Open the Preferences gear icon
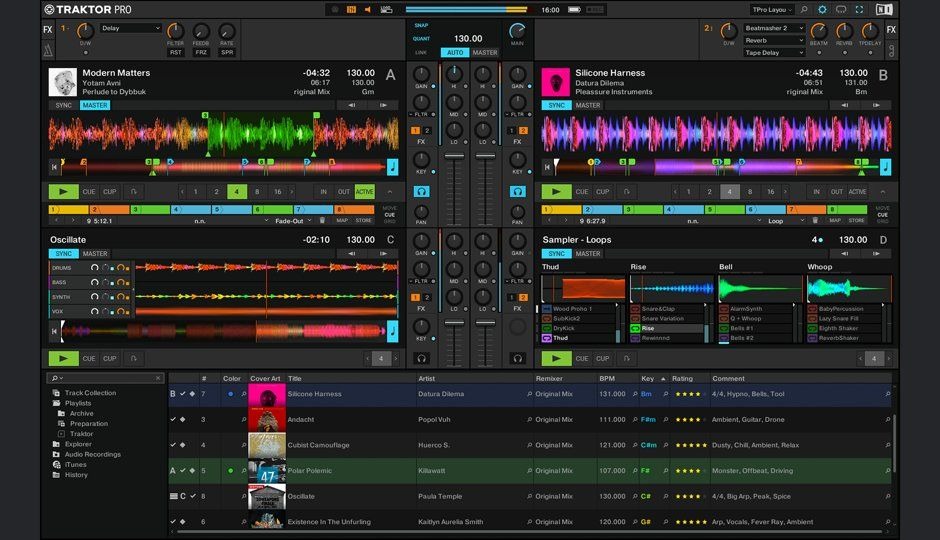The image size is (940, 540). coord(822,10)
